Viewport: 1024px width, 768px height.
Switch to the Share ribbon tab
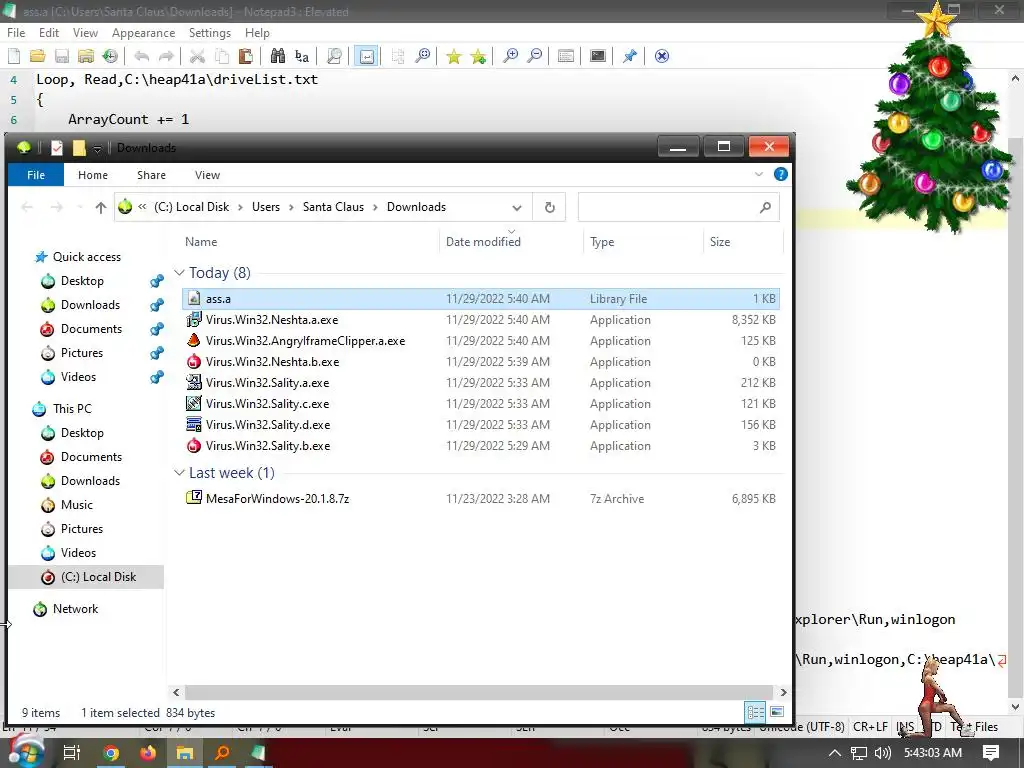pyautogui.click(x=151, y=175)
